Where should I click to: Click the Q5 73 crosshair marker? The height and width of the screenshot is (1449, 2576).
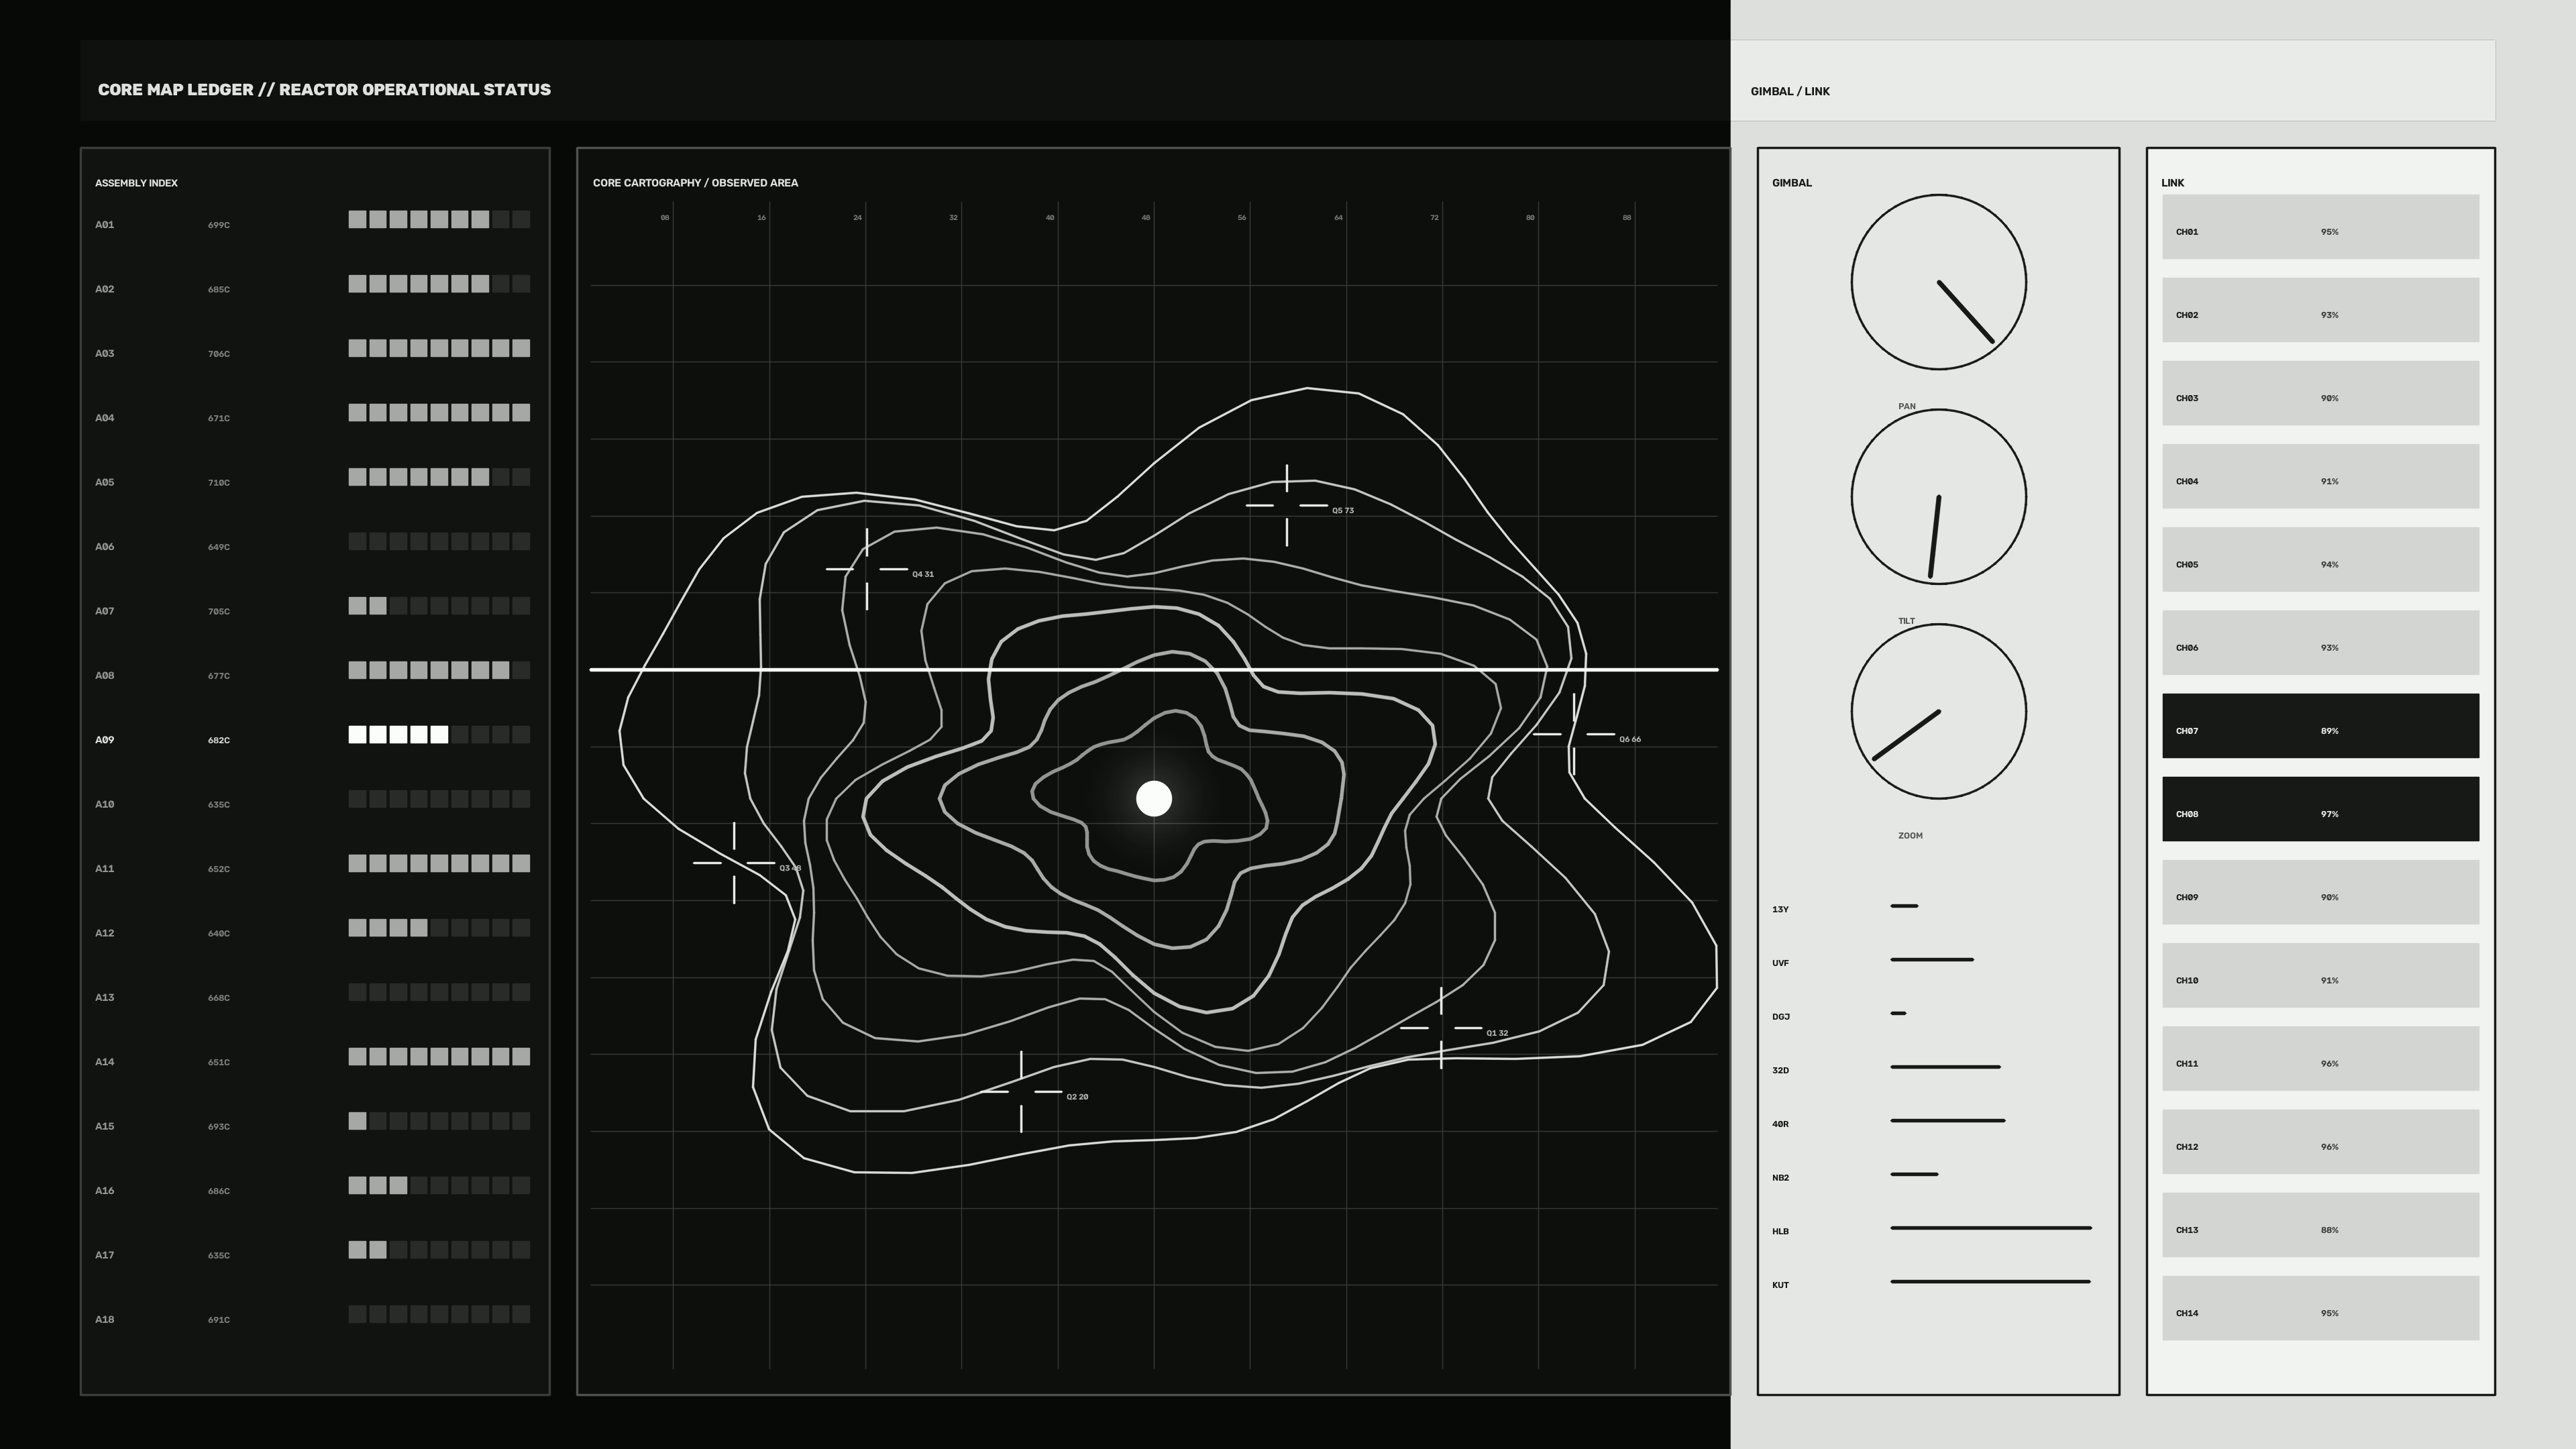point(1286,505)
